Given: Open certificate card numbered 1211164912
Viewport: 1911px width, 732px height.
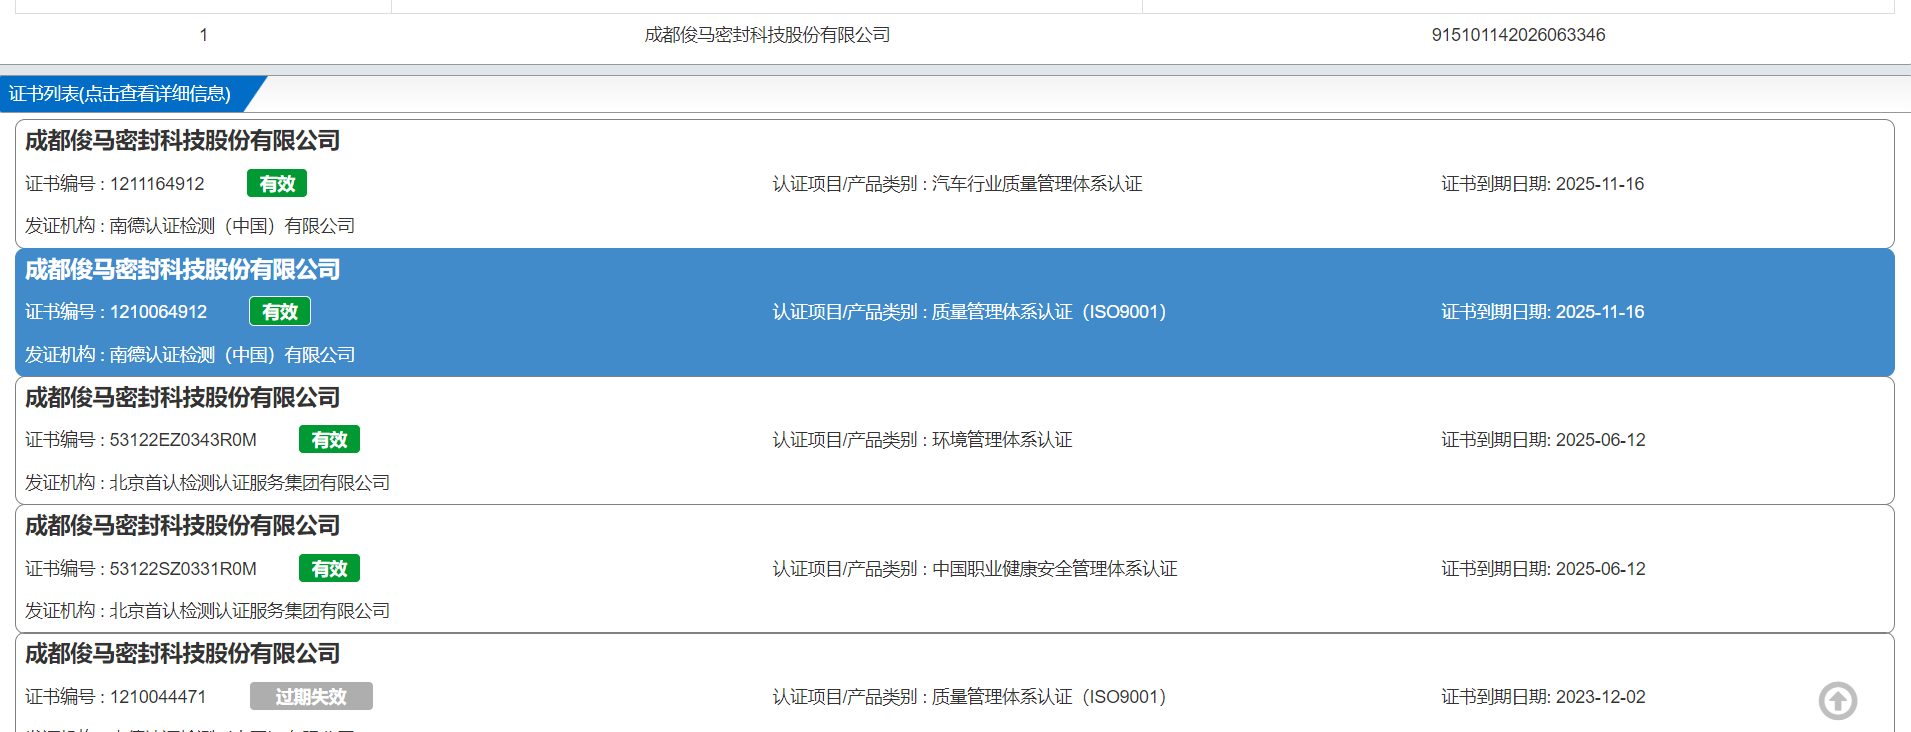Looking at the screenshot, I should coord(955,184).
